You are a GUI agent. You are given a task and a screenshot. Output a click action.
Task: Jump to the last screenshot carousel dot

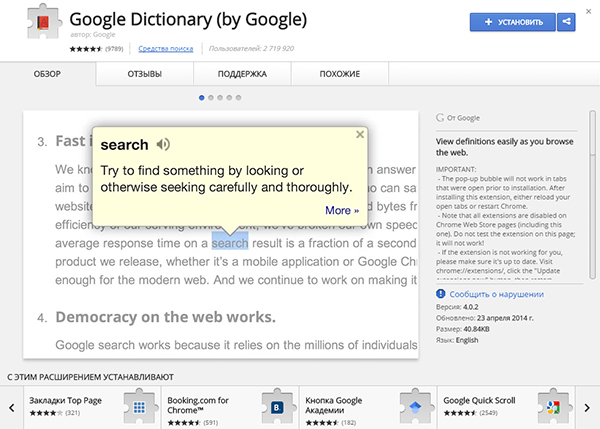(x=237, y=97)
